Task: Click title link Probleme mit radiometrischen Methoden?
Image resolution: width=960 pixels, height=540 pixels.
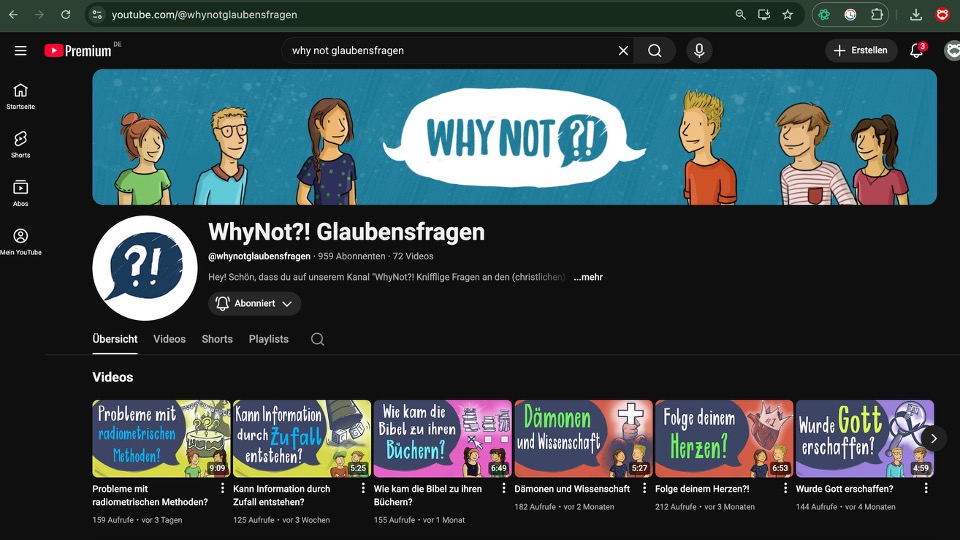Action: (150, 495)
